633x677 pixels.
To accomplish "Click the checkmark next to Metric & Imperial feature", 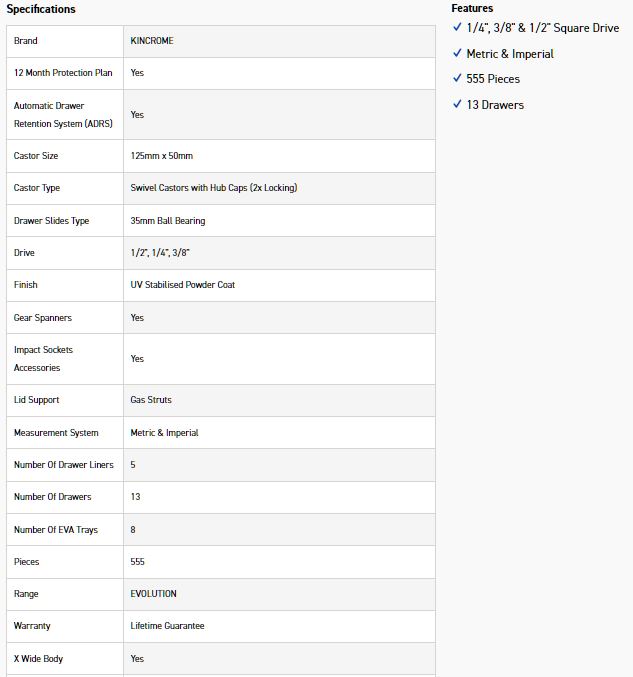I will pos(457,54).
